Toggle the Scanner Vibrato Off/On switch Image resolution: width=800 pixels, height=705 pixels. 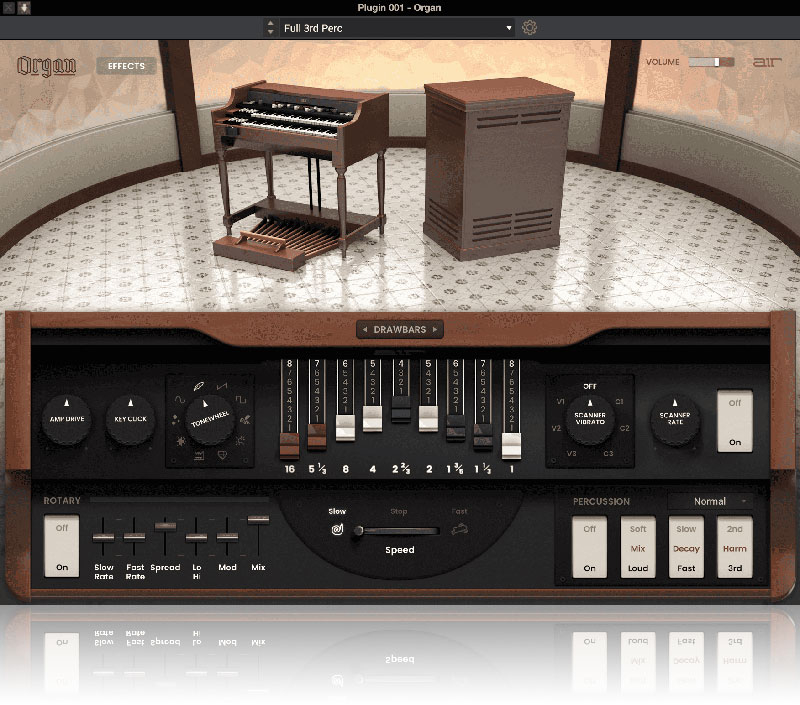click(735, 420)
